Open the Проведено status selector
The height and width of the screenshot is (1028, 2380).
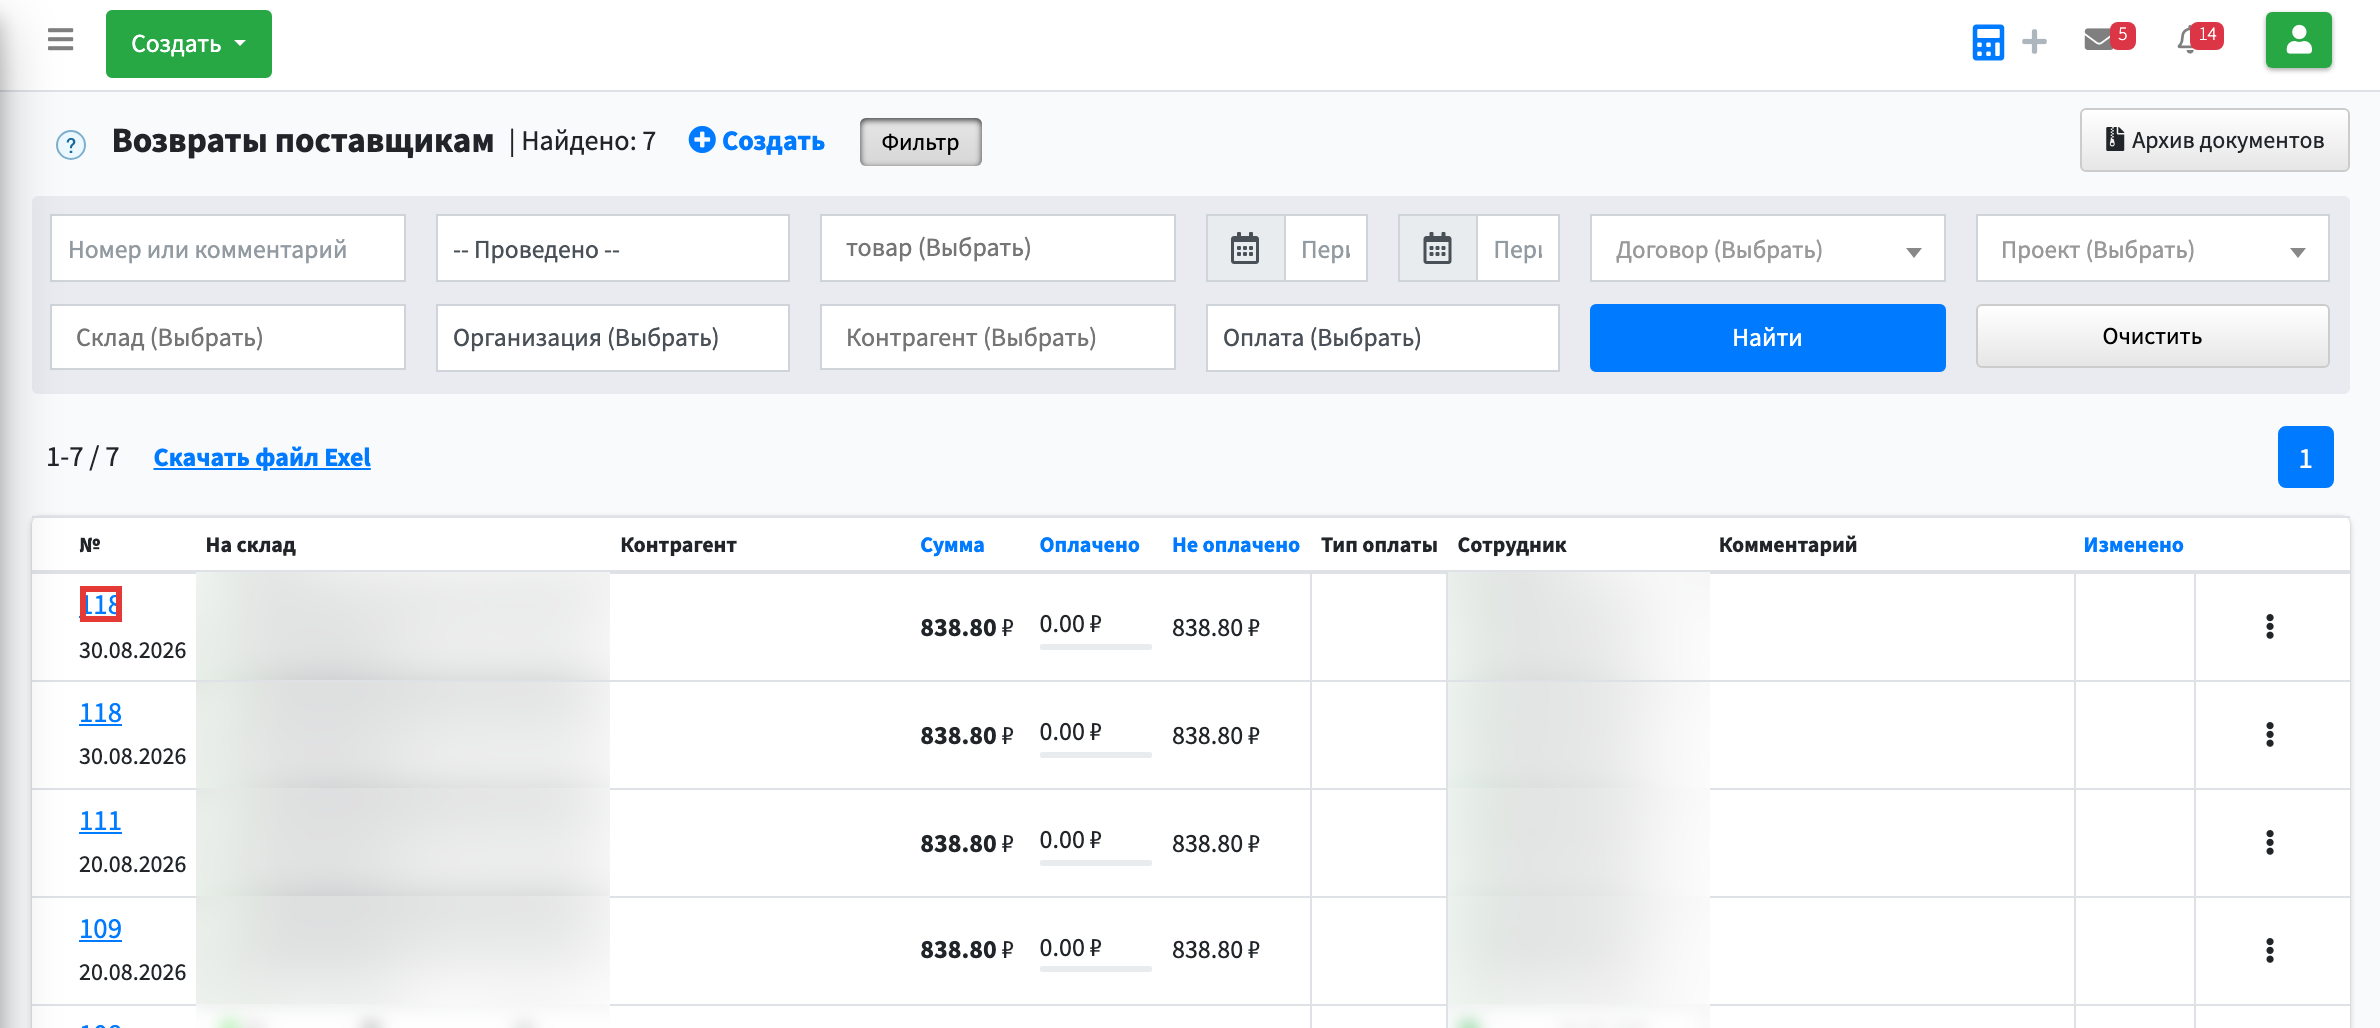tap(613, 248)
